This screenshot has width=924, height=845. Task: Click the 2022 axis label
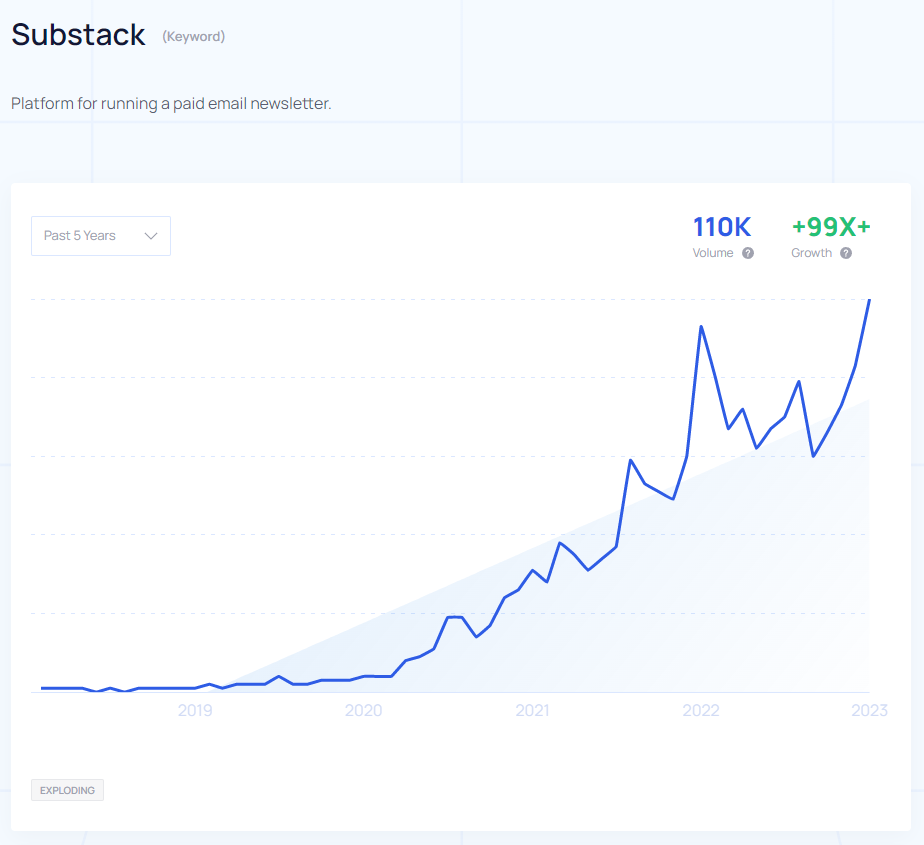coord(701,711)
